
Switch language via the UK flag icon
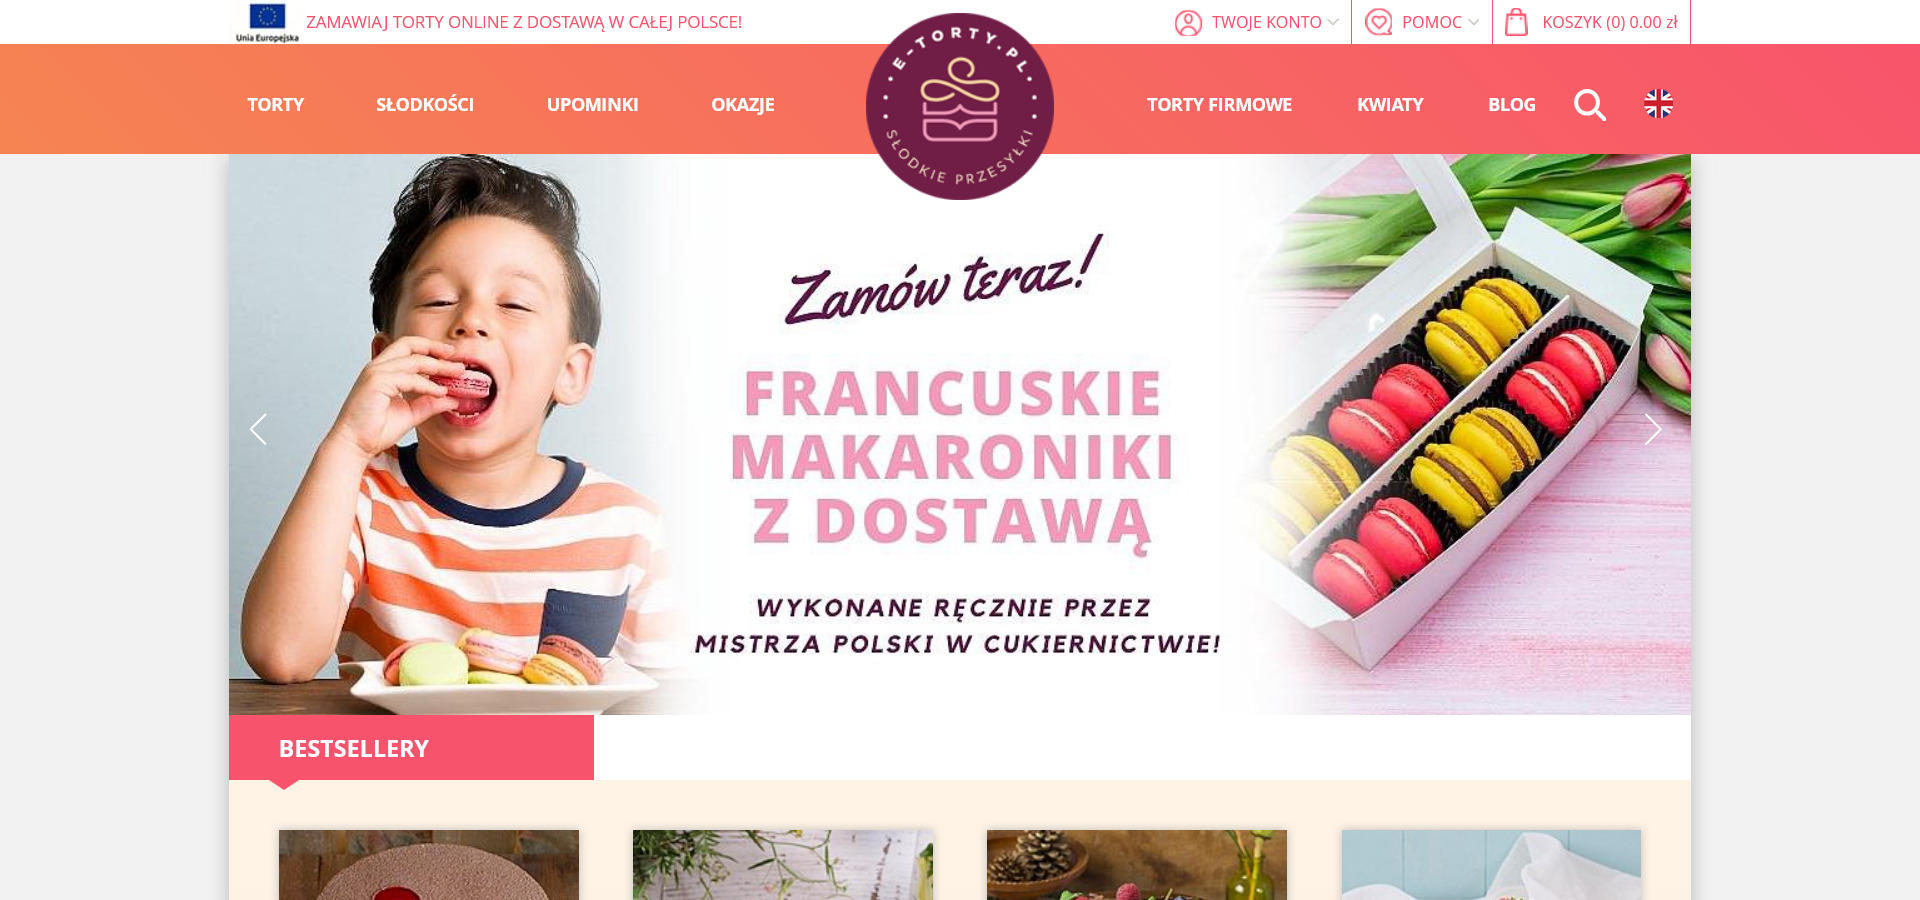1658,104
